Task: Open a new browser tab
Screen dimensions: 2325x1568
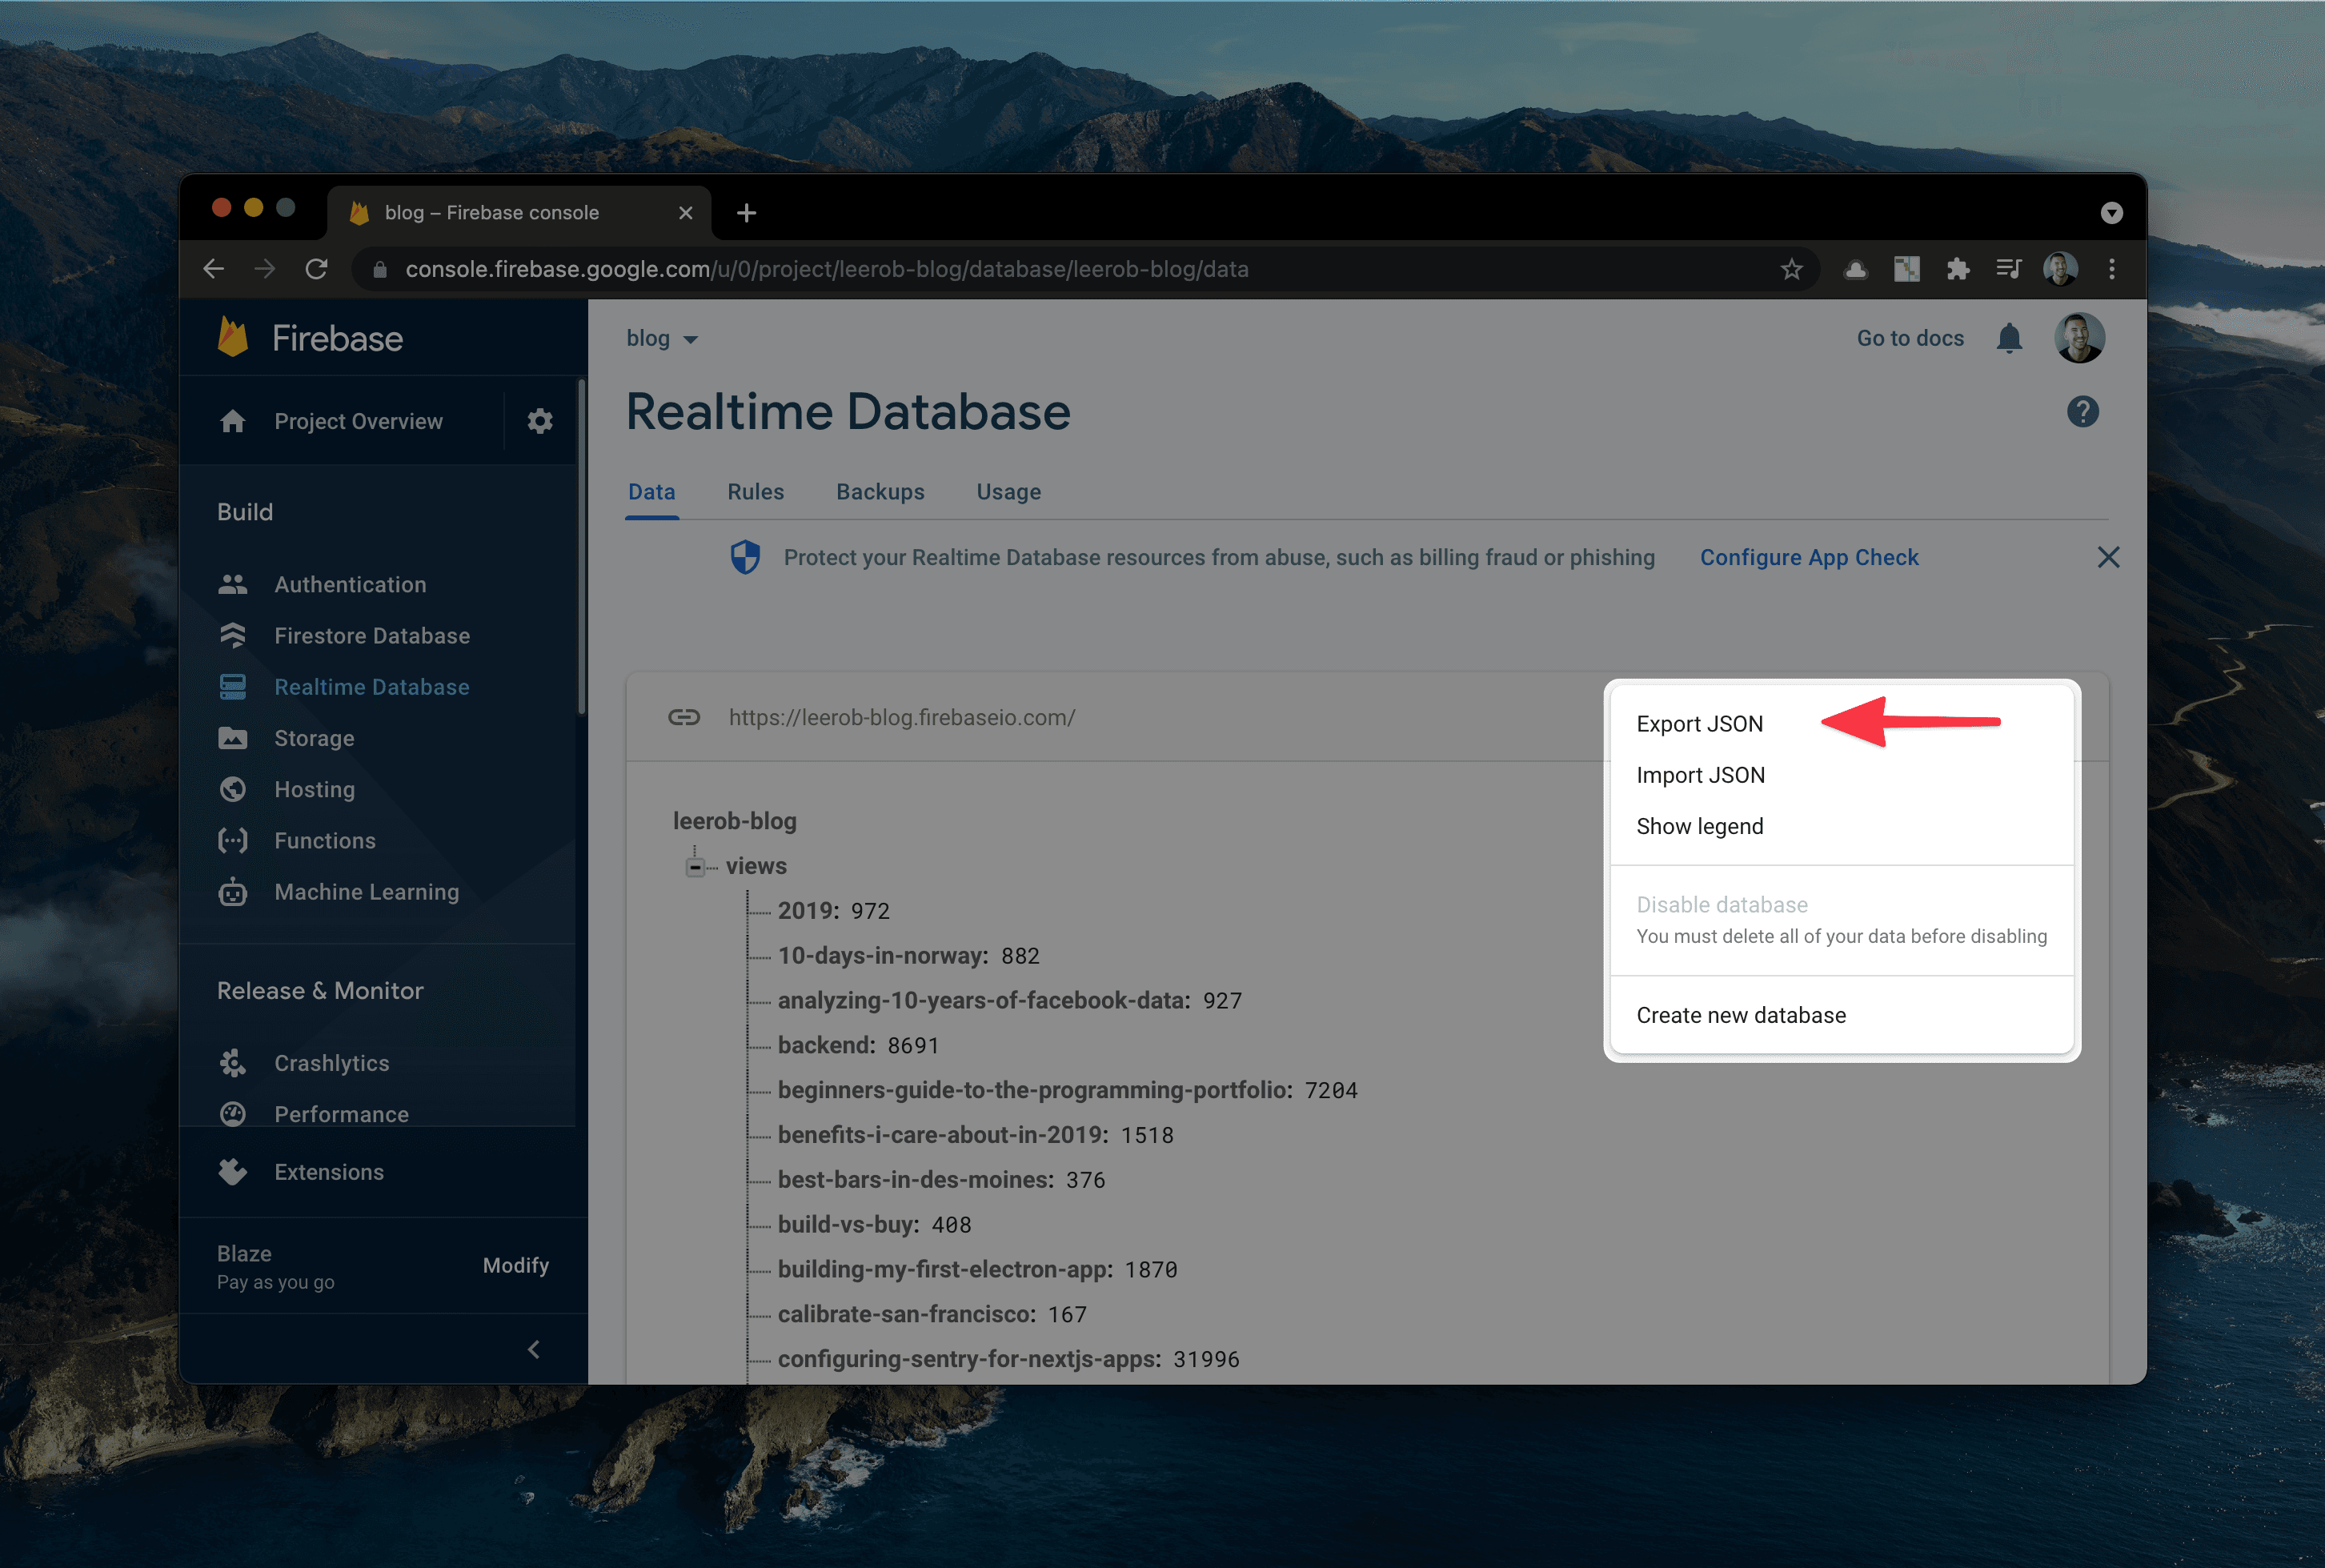Action: 746,213
